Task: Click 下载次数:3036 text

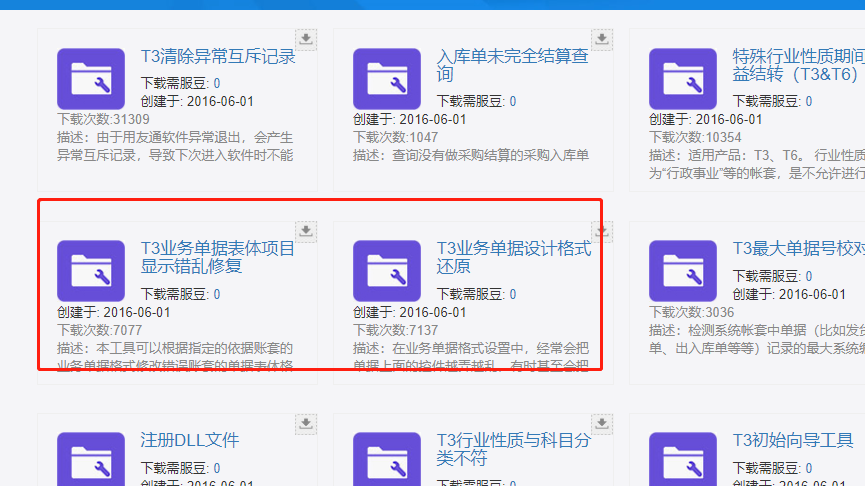Action: pyautogui.click(x=692, y=312)
